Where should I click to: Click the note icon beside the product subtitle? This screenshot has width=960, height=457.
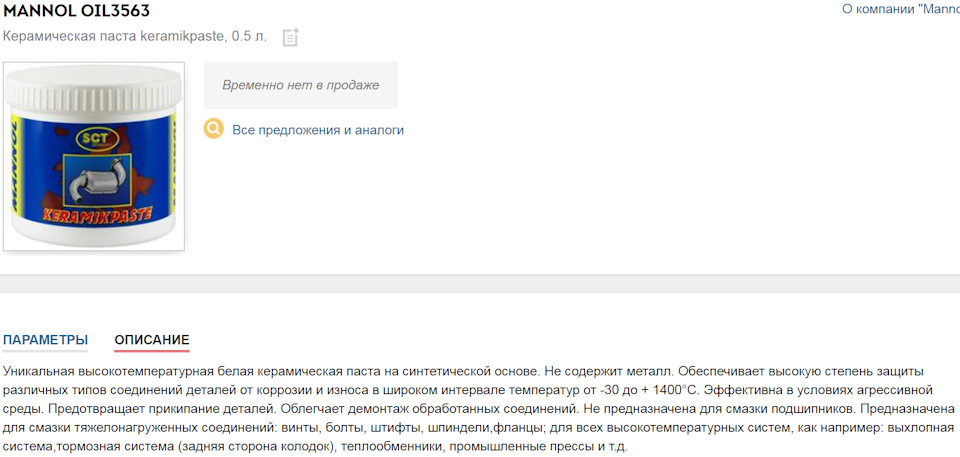[290, 37]
